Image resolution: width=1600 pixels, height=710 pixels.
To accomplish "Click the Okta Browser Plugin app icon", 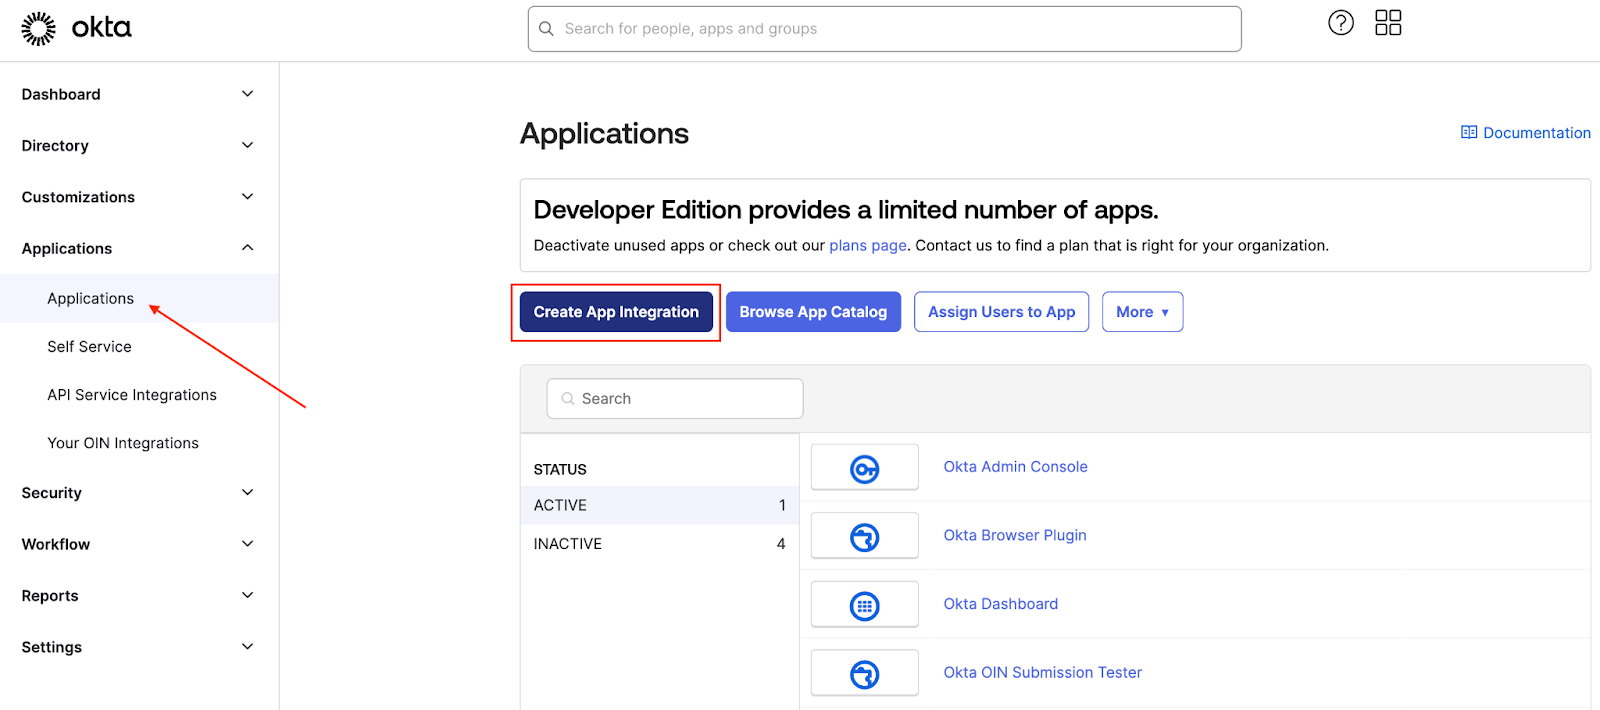I will click(864, 537).
